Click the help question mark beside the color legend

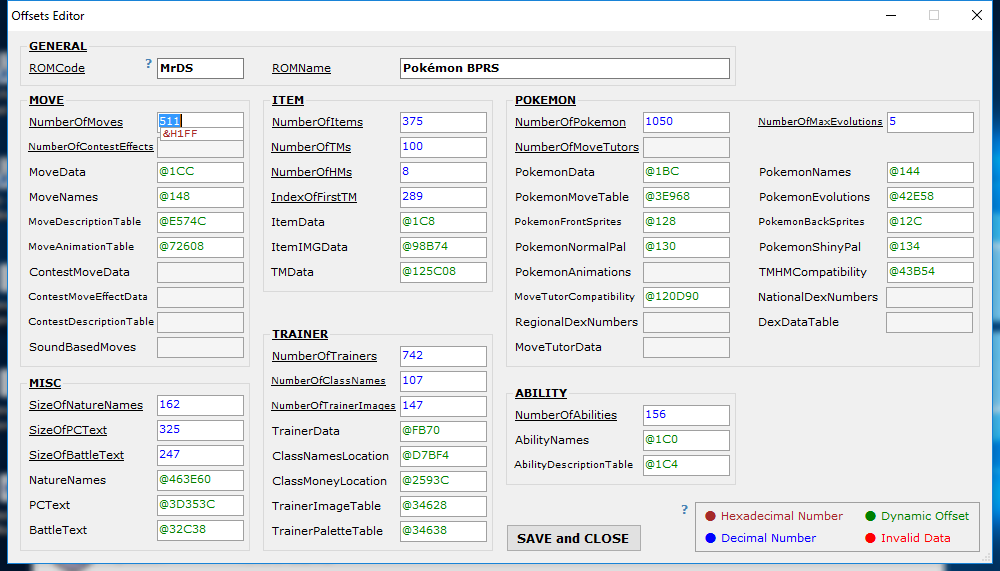[x=684, y=509]
